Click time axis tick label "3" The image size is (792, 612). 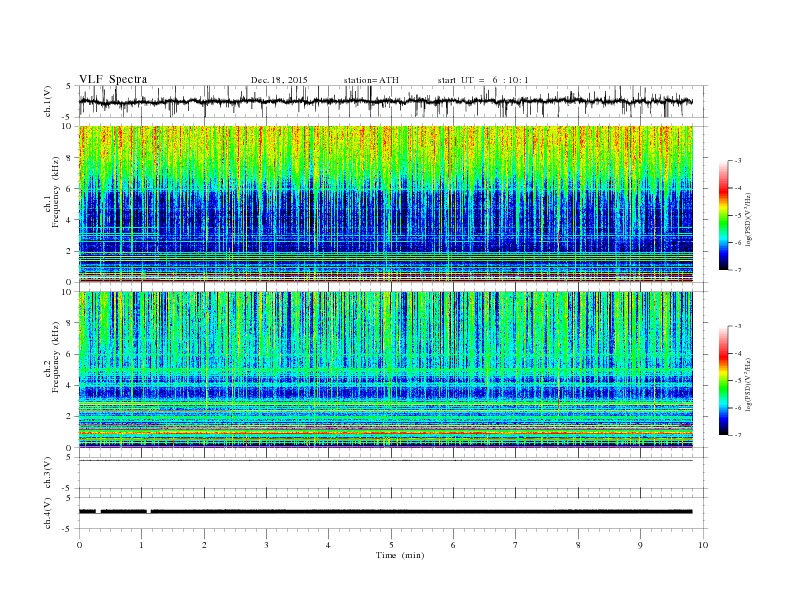[x=266, y=545]
